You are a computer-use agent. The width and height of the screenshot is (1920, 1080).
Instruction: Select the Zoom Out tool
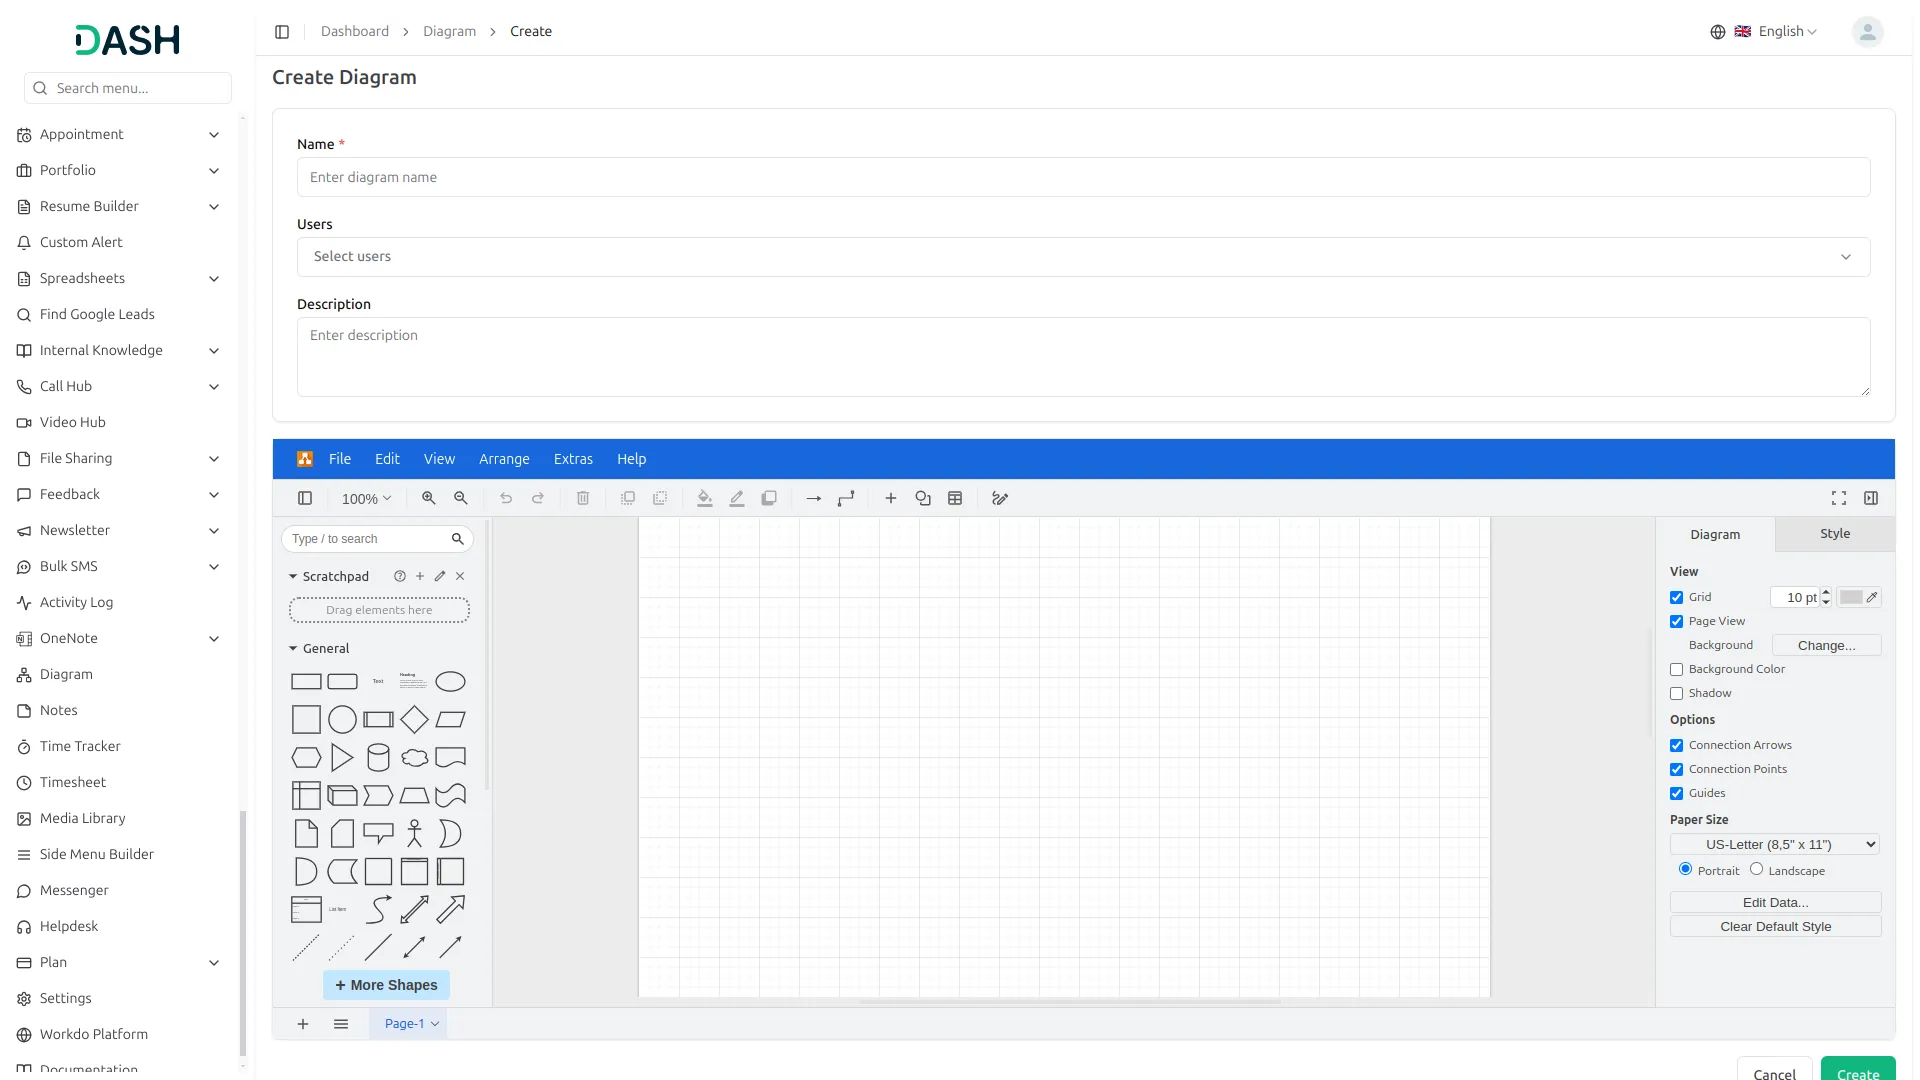coord(460,498)
